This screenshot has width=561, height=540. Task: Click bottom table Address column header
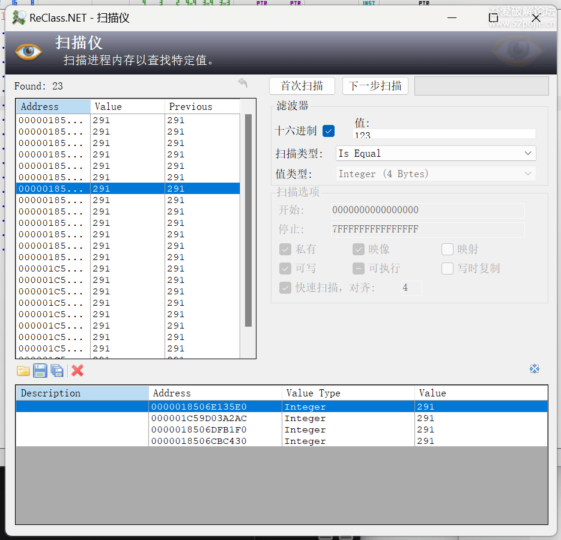click(215, 393)
